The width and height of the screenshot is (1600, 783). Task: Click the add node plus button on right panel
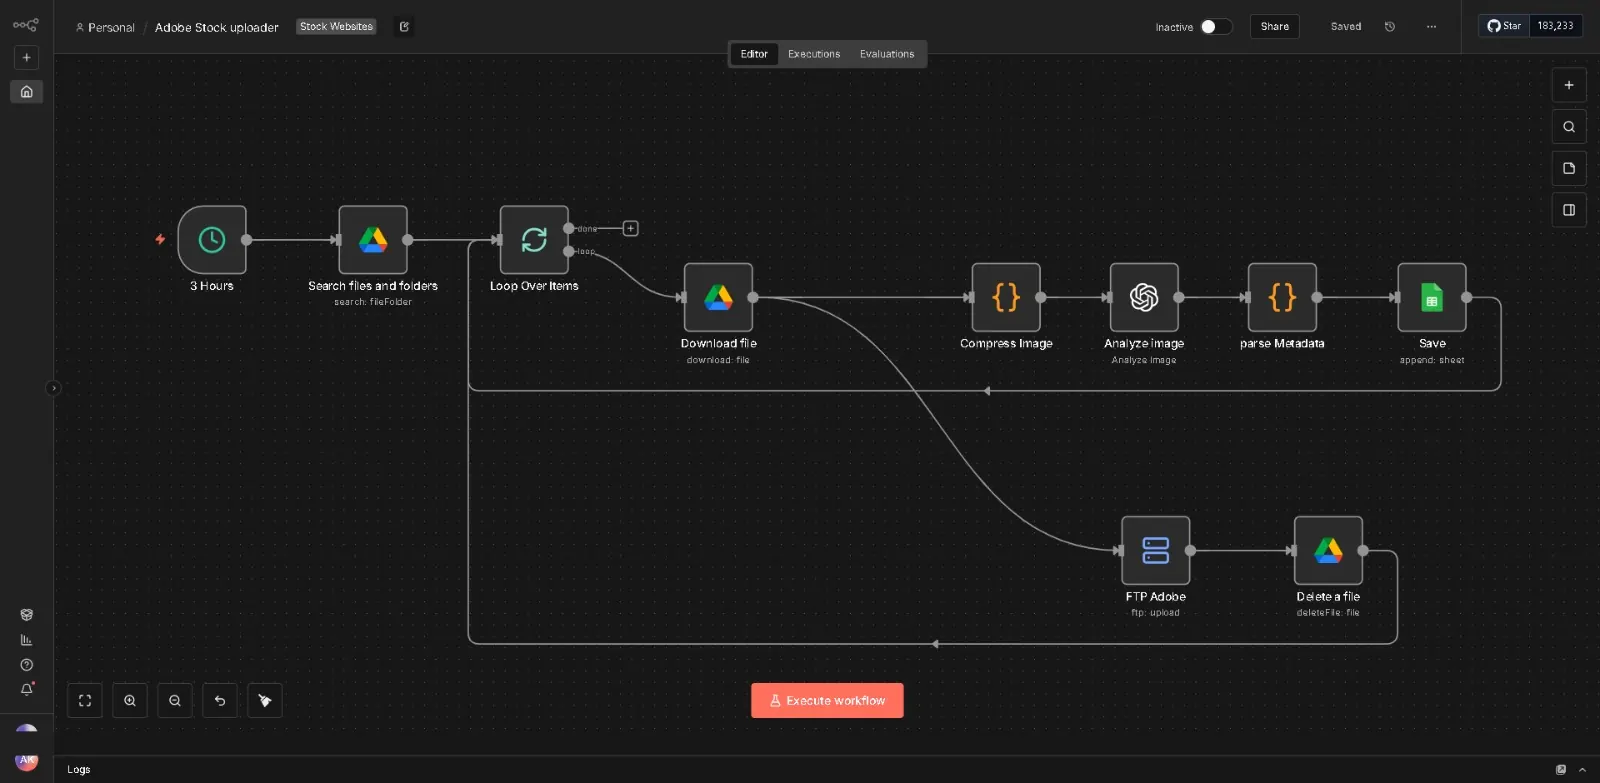[x=1569, y=85]
